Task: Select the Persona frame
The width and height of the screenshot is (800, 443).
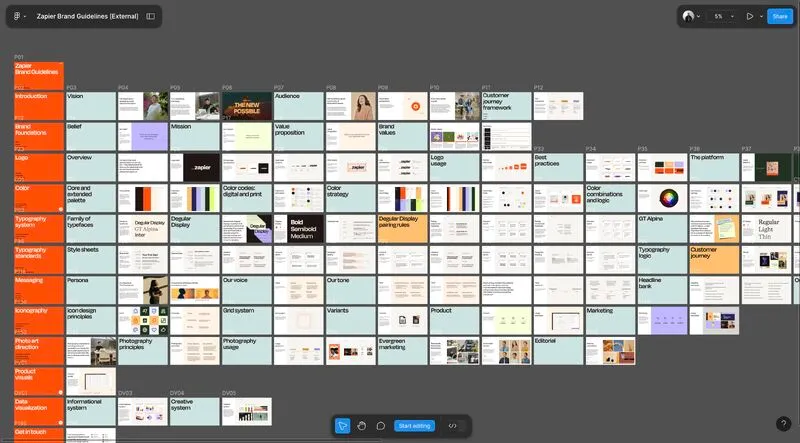Action: pyautogui.click(x=91, y=290)
